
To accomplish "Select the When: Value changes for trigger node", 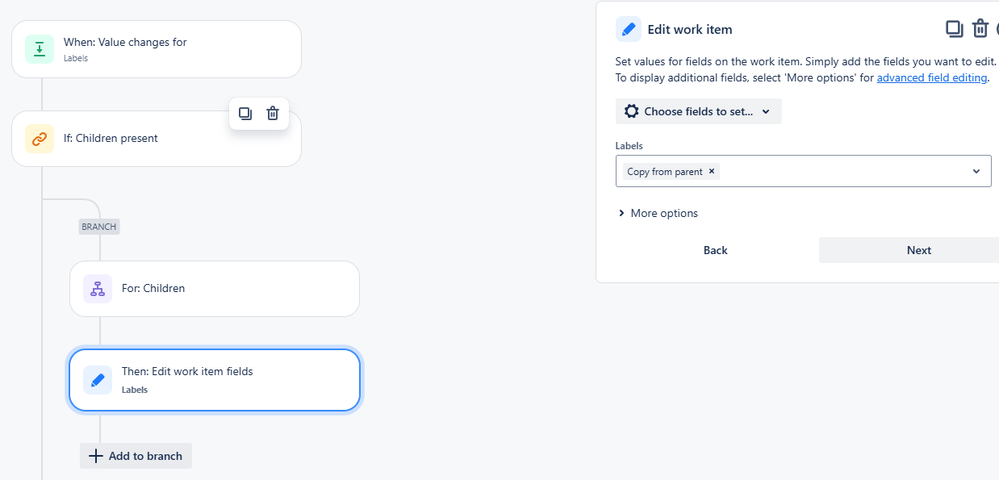I will 156,49.
